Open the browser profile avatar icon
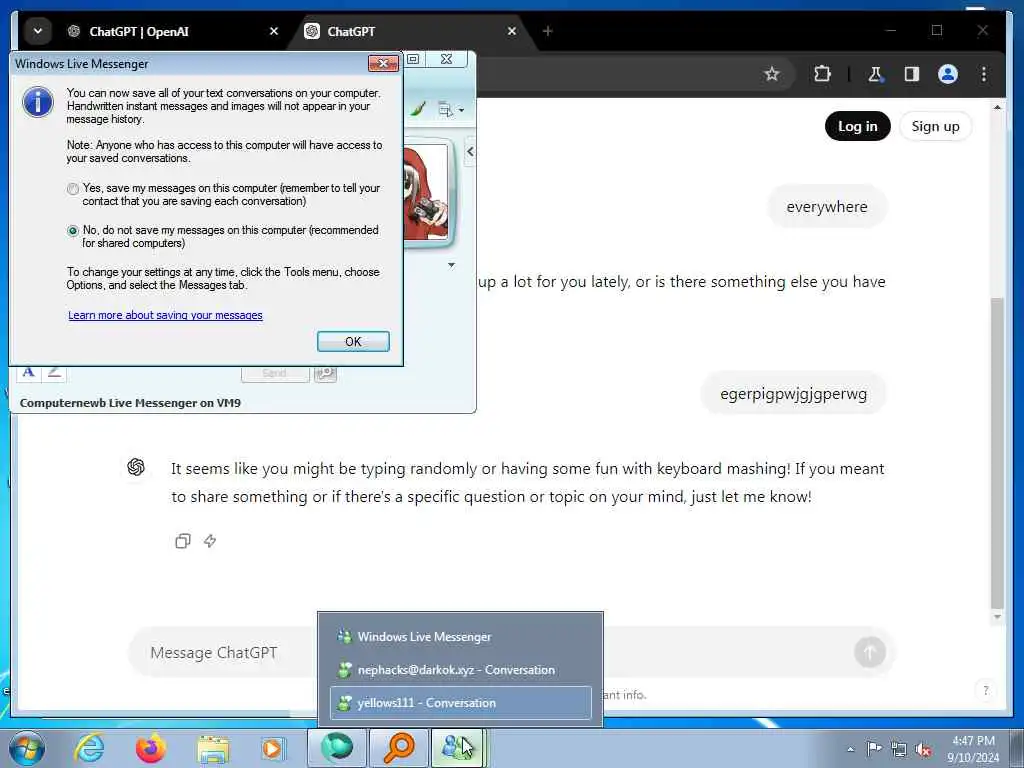Viewport: 1024px width, 768px height. point(948,74)
